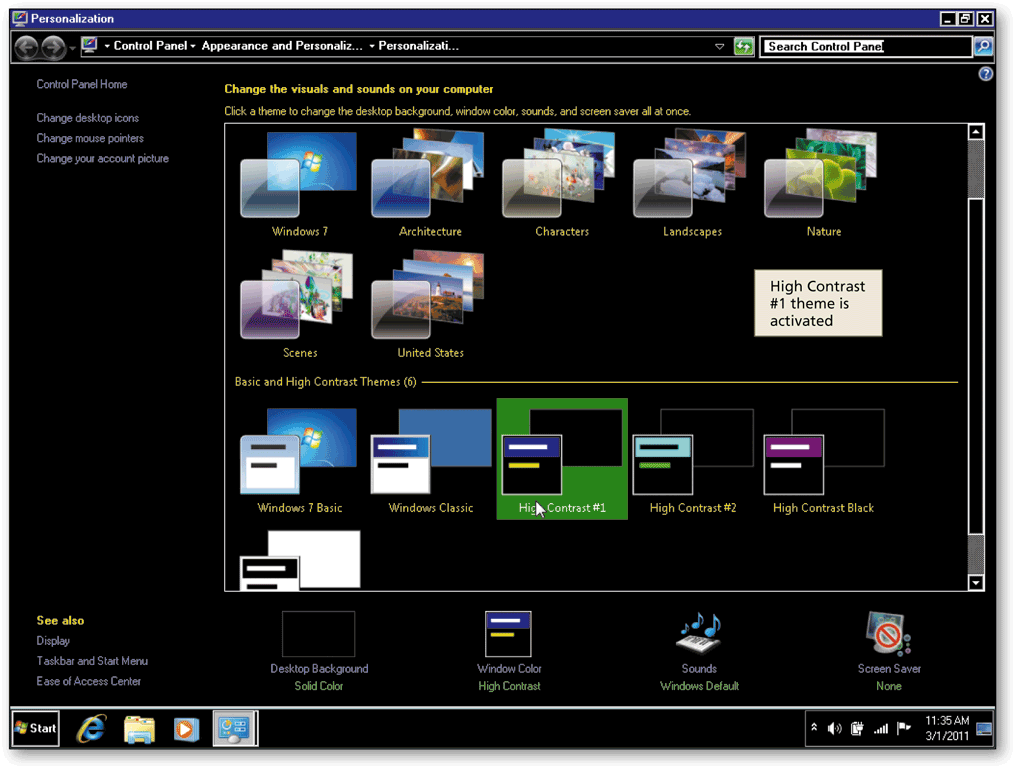Show hidden system tray icons
The width and height of the screenshot is (1015, 768).
click(x=814, y=728)
